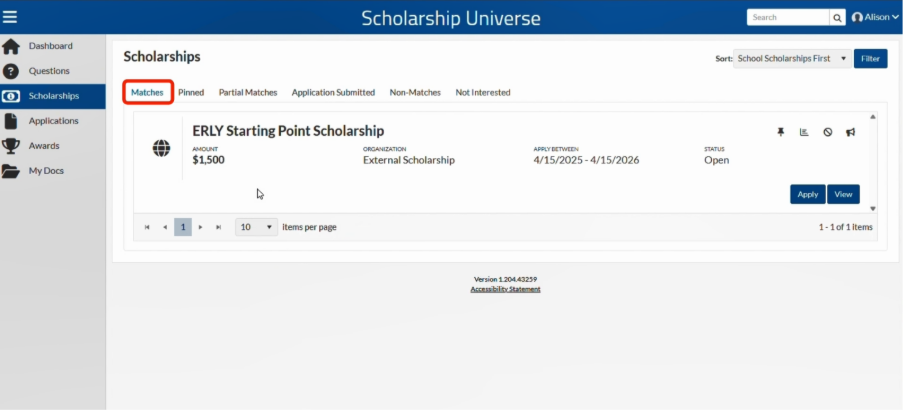Image resolution: width=903 pixels, height=411 pixels.
Task: Mark scholarship as not interested icon
Action: click(x=828, y=132)
